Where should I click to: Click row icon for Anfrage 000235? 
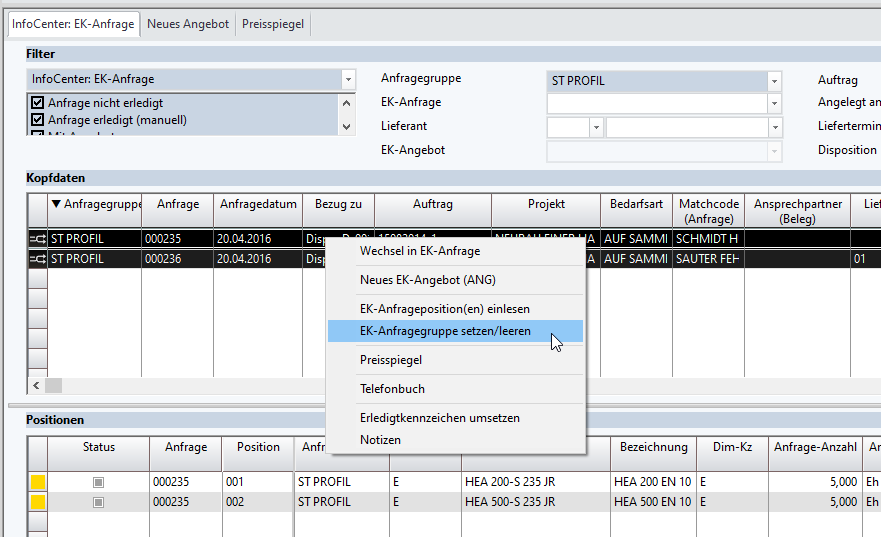[38, 239]
